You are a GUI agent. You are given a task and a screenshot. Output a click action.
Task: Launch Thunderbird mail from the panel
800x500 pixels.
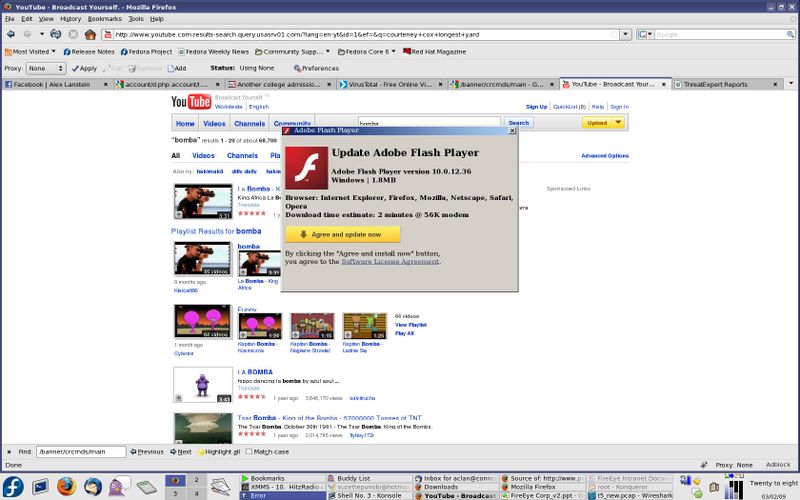(x=93, y=487)
